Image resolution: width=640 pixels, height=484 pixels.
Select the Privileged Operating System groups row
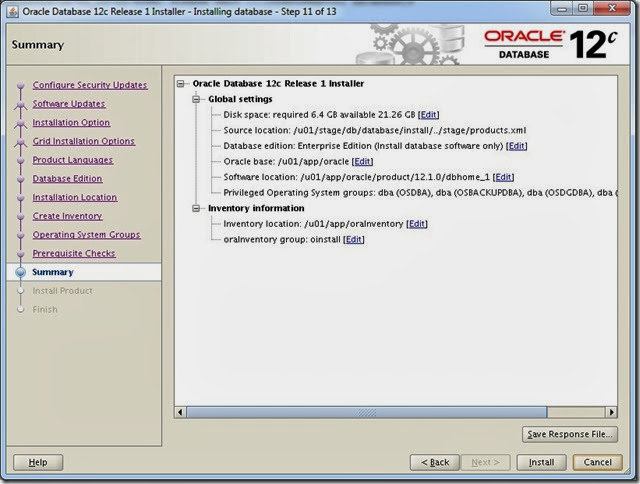pos(420,193)
